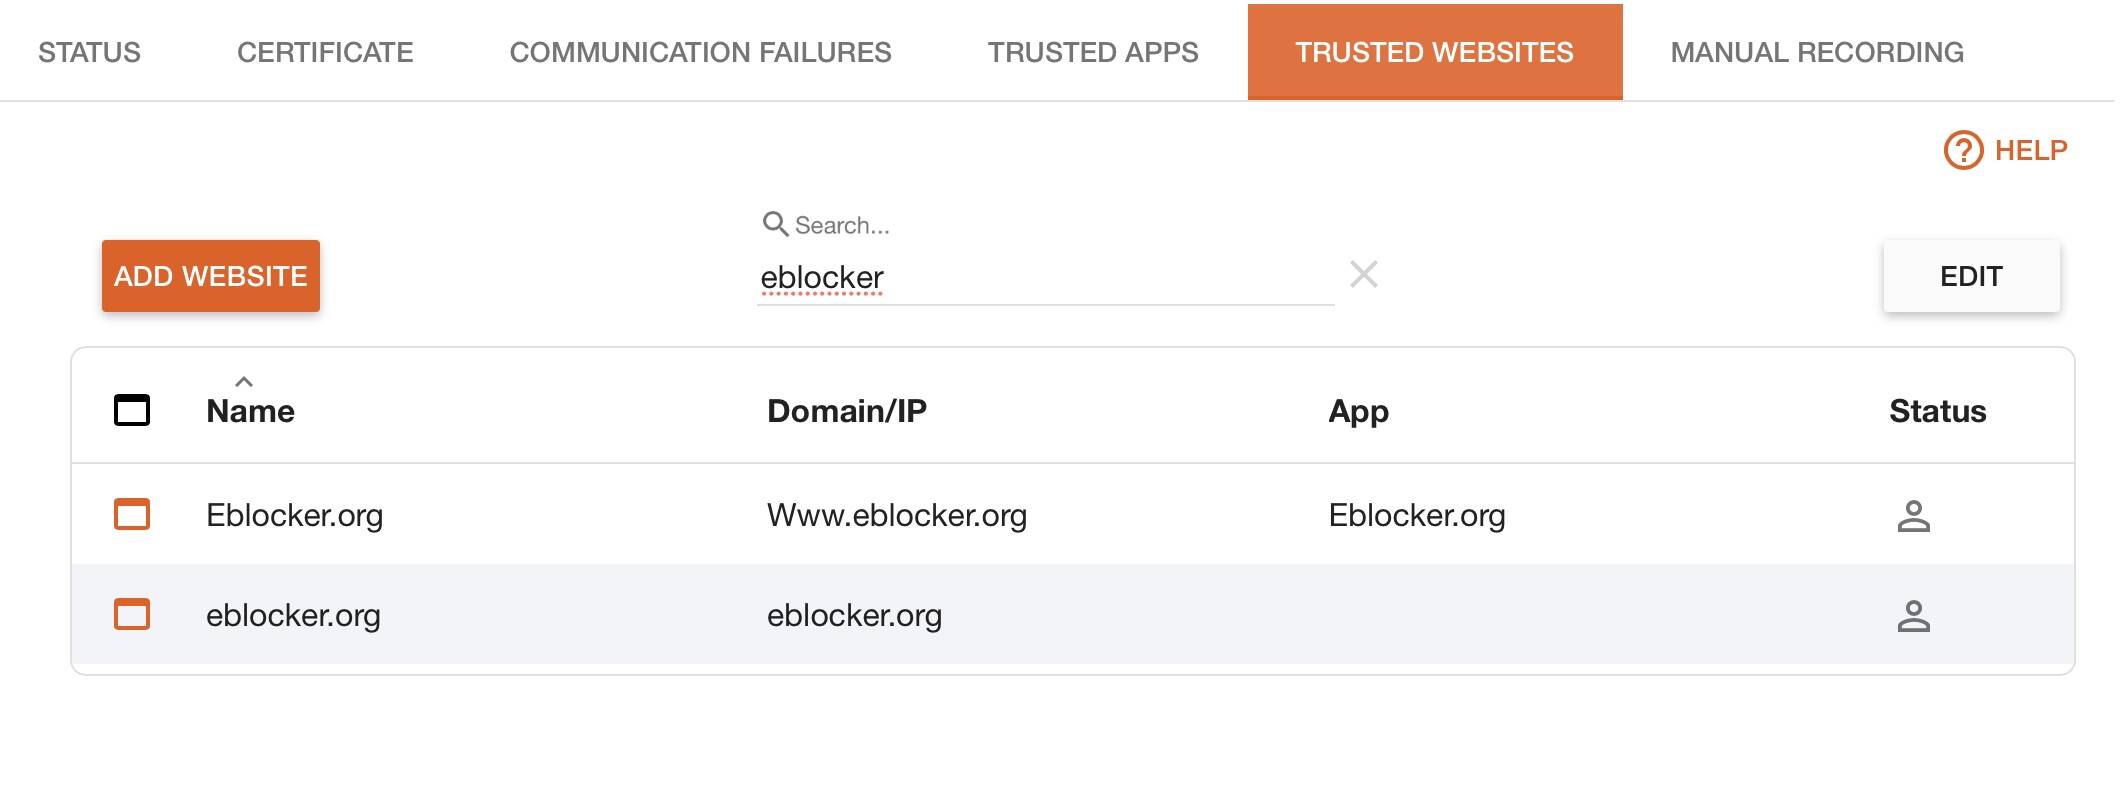Screen dimensions: 2128x792
Task: Sort table by Status column
Action: coord(1937,411)
